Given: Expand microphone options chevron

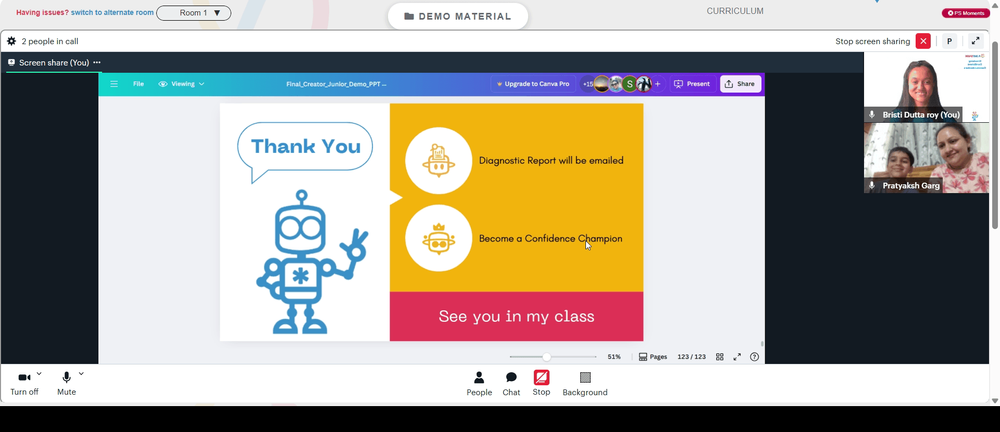Looking at the screenshot, I should click(81, 374).
